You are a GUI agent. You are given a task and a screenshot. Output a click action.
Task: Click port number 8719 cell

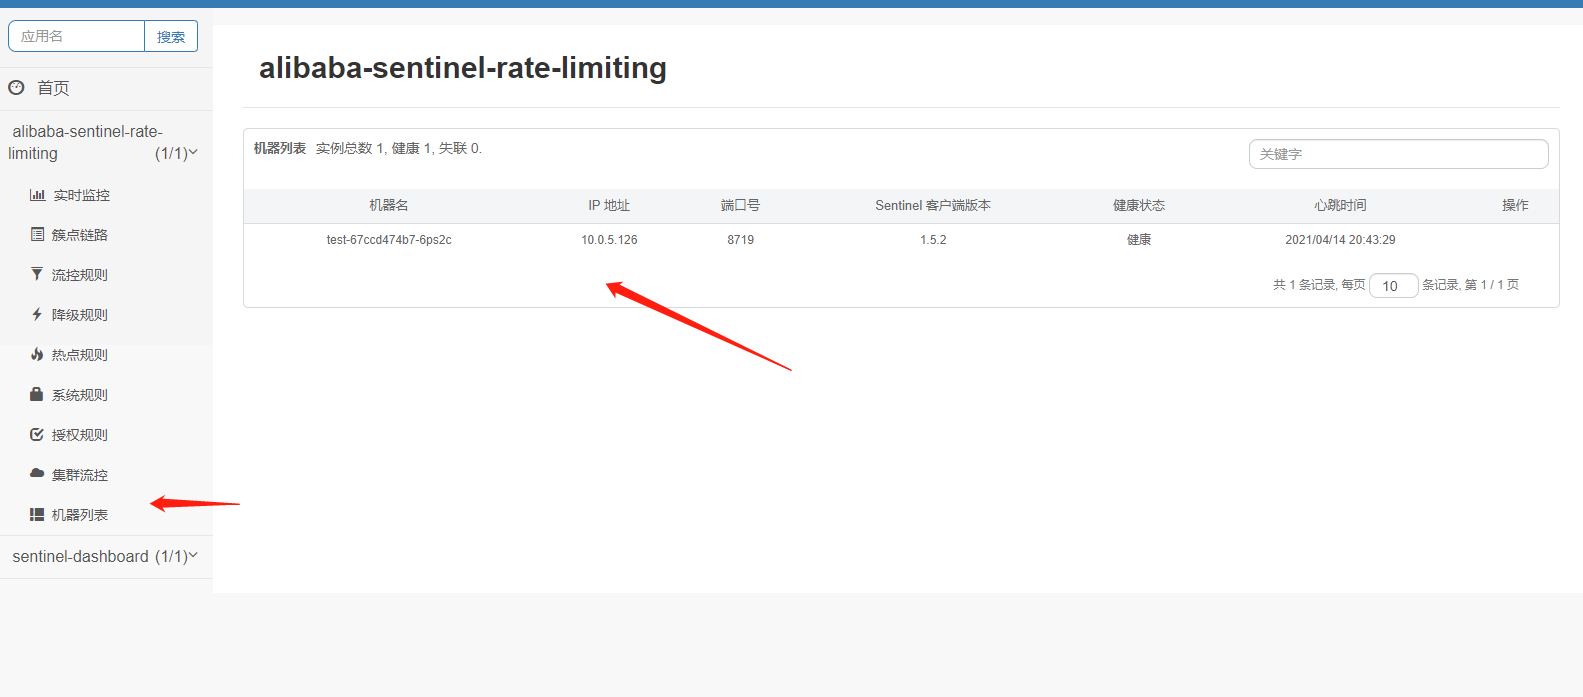click(740, 240)
